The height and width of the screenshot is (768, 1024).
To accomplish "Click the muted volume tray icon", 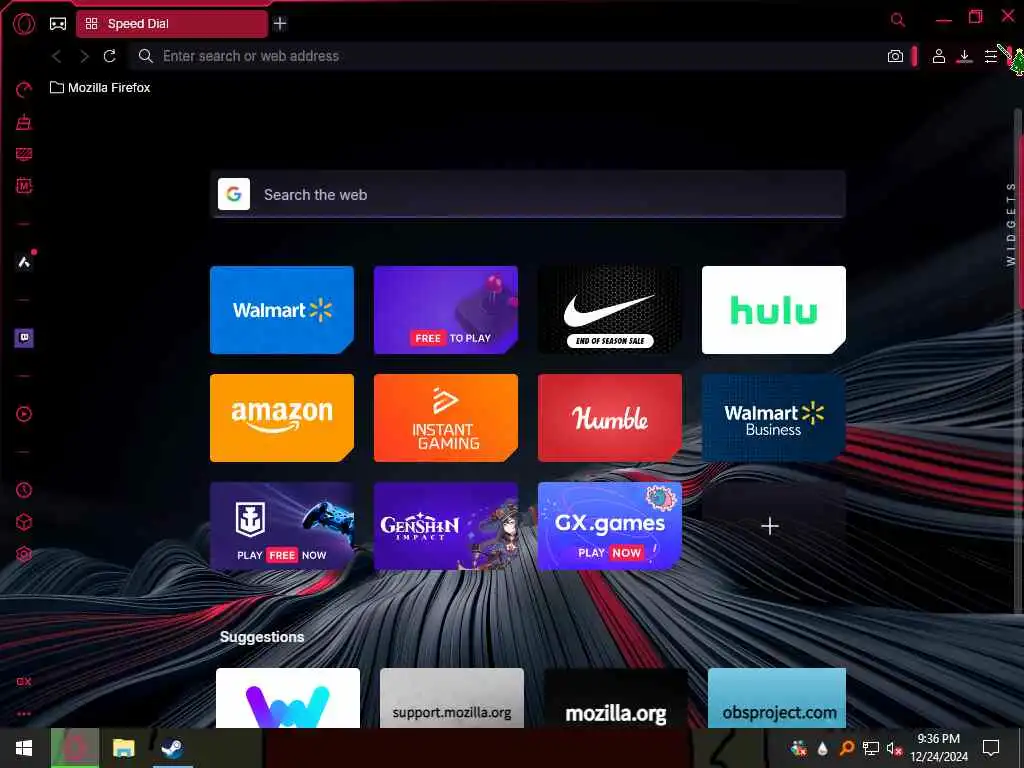I will pyautogui.click(x=894, y=748).
